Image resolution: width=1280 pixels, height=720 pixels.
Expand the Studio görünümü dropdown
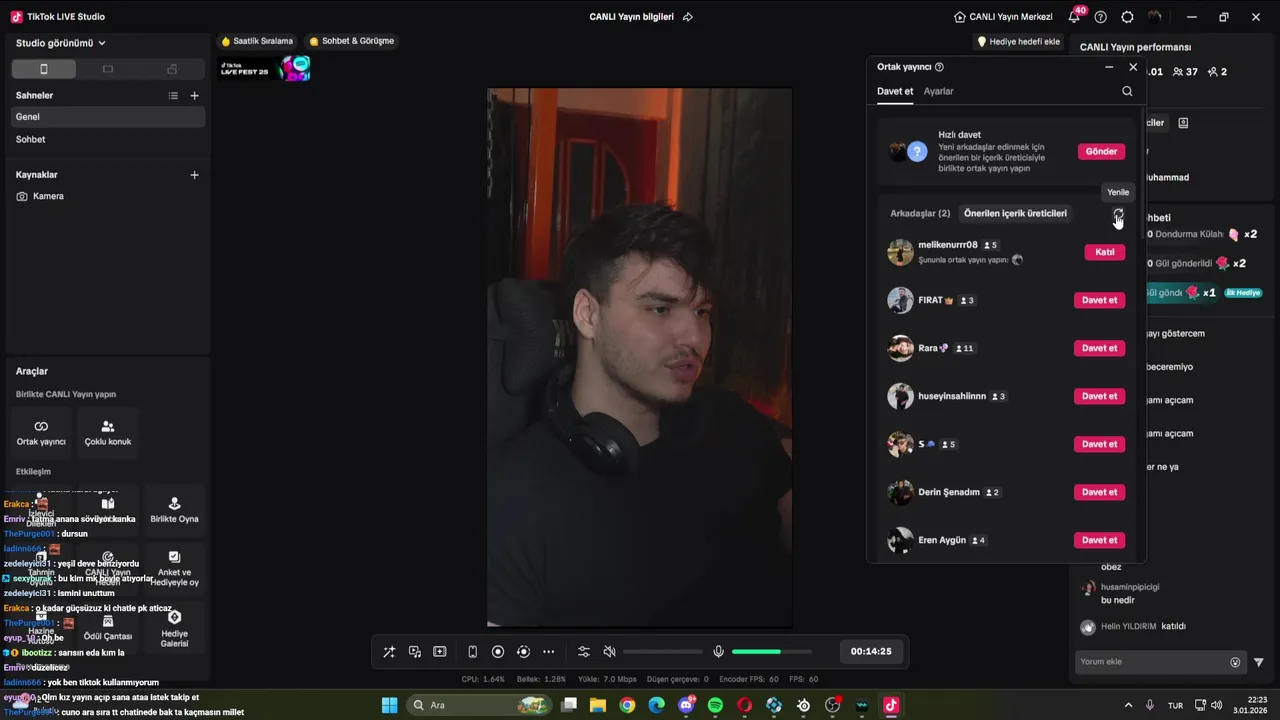(x=61, y=43)
